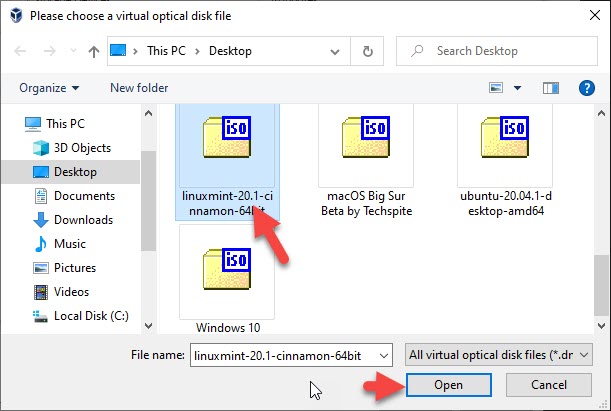Screen dimensions: 611x411
Task: Click the Back navigation arrow
Action: click(x=22, y=51)
